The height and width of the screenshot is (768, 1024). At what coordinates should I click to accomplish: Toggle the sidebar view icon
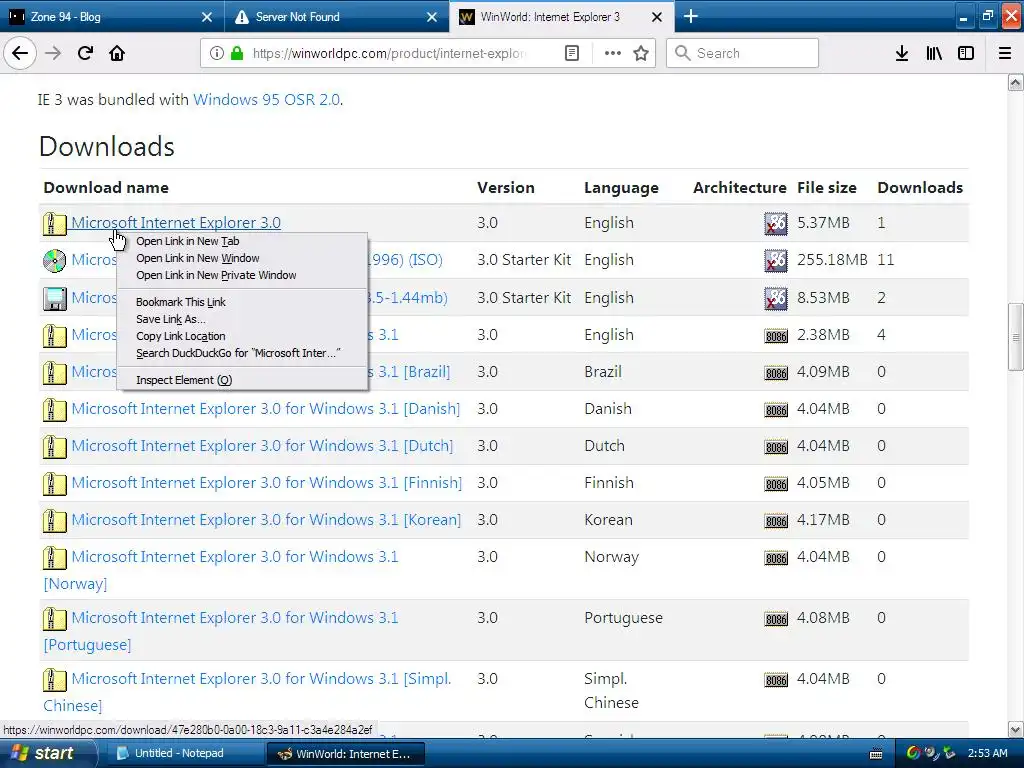[966, 53]
